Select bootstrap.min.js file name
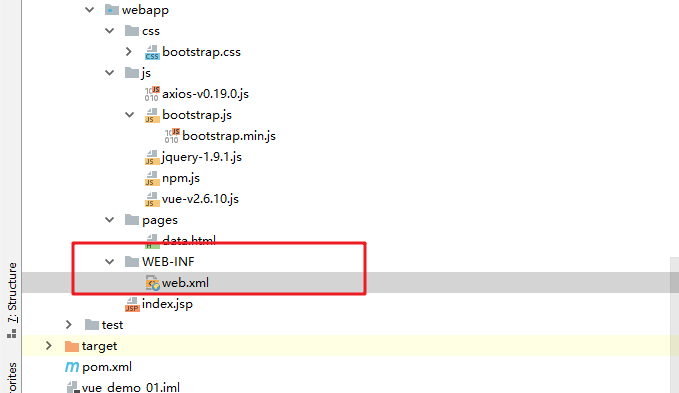 pyautogui.click(x=229, y=136)
